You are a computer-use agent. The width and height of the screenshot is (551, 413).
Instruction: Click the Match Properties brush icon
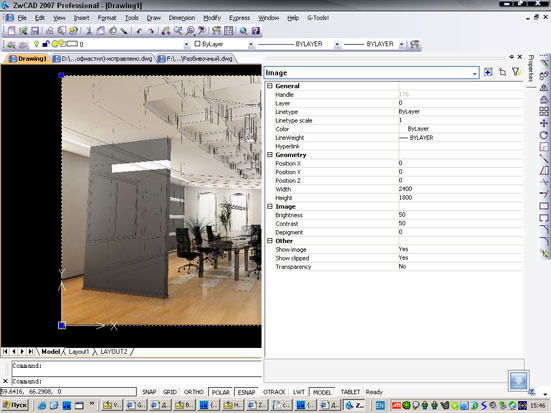click(124, 31)
